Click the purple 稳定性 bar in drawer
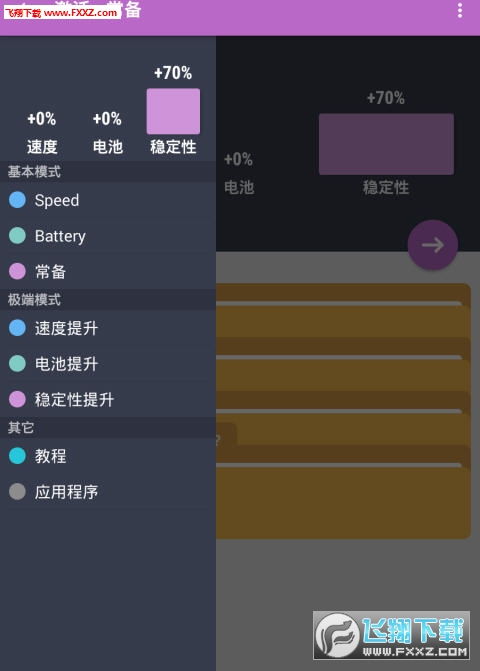The height and width of the screenshot is (671, 480). pyautogui.click(x=173, y=111)
